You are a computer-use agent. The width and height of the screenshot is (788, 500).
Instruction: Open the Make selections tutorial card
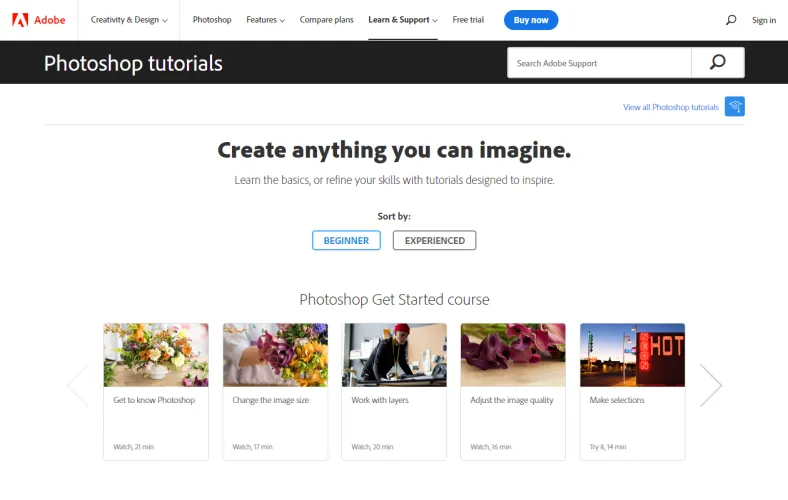[x=632, y=391]
